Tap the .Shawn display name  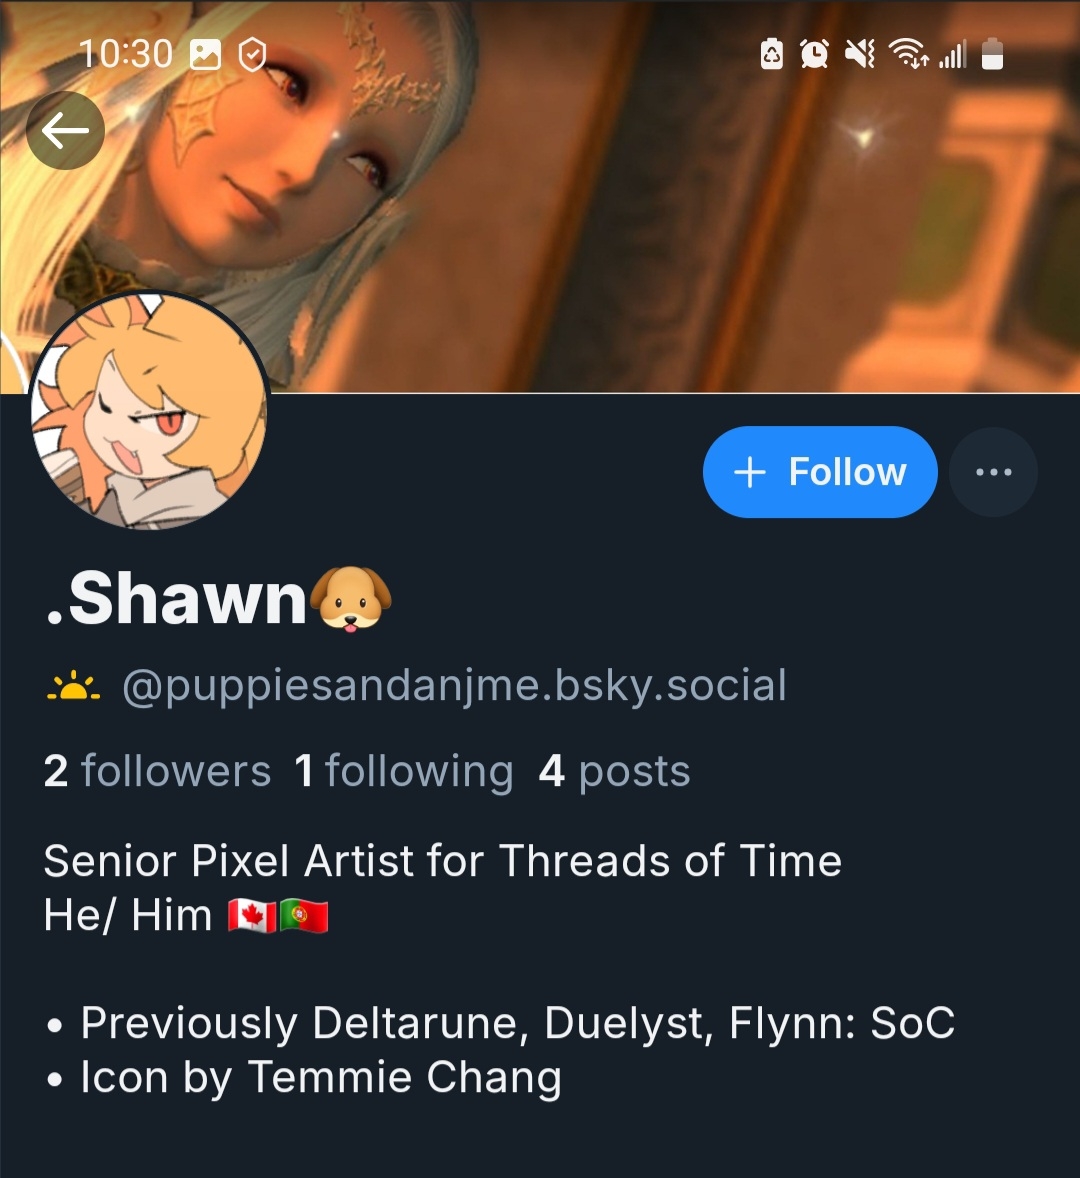[x=176, y=599]
